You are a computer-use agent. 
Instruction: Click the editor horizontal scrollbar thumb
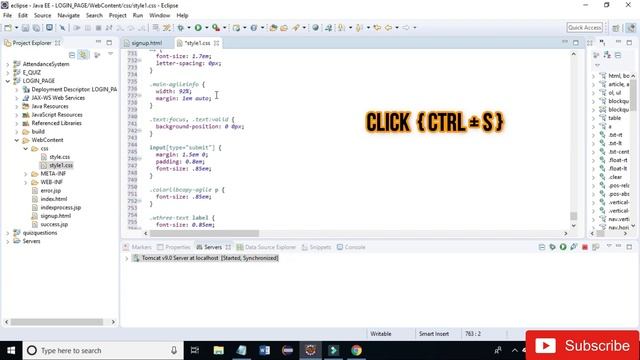[204, 233]
